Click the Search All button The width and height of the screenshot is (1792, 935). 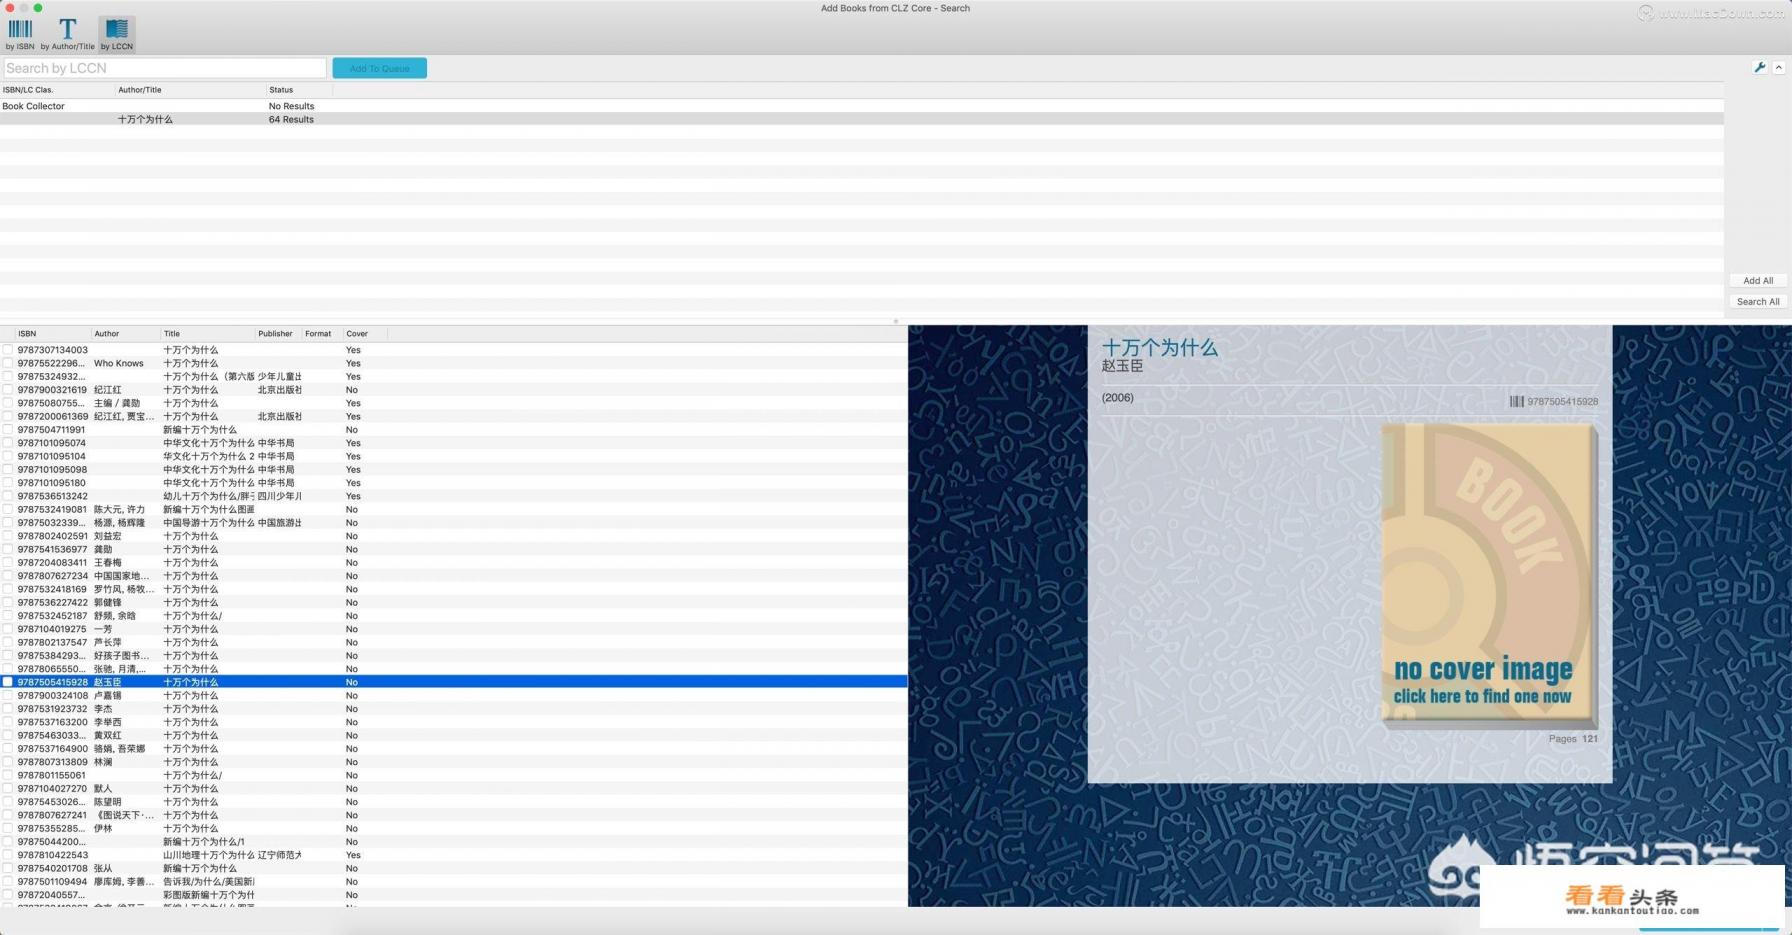(1757, 302)
